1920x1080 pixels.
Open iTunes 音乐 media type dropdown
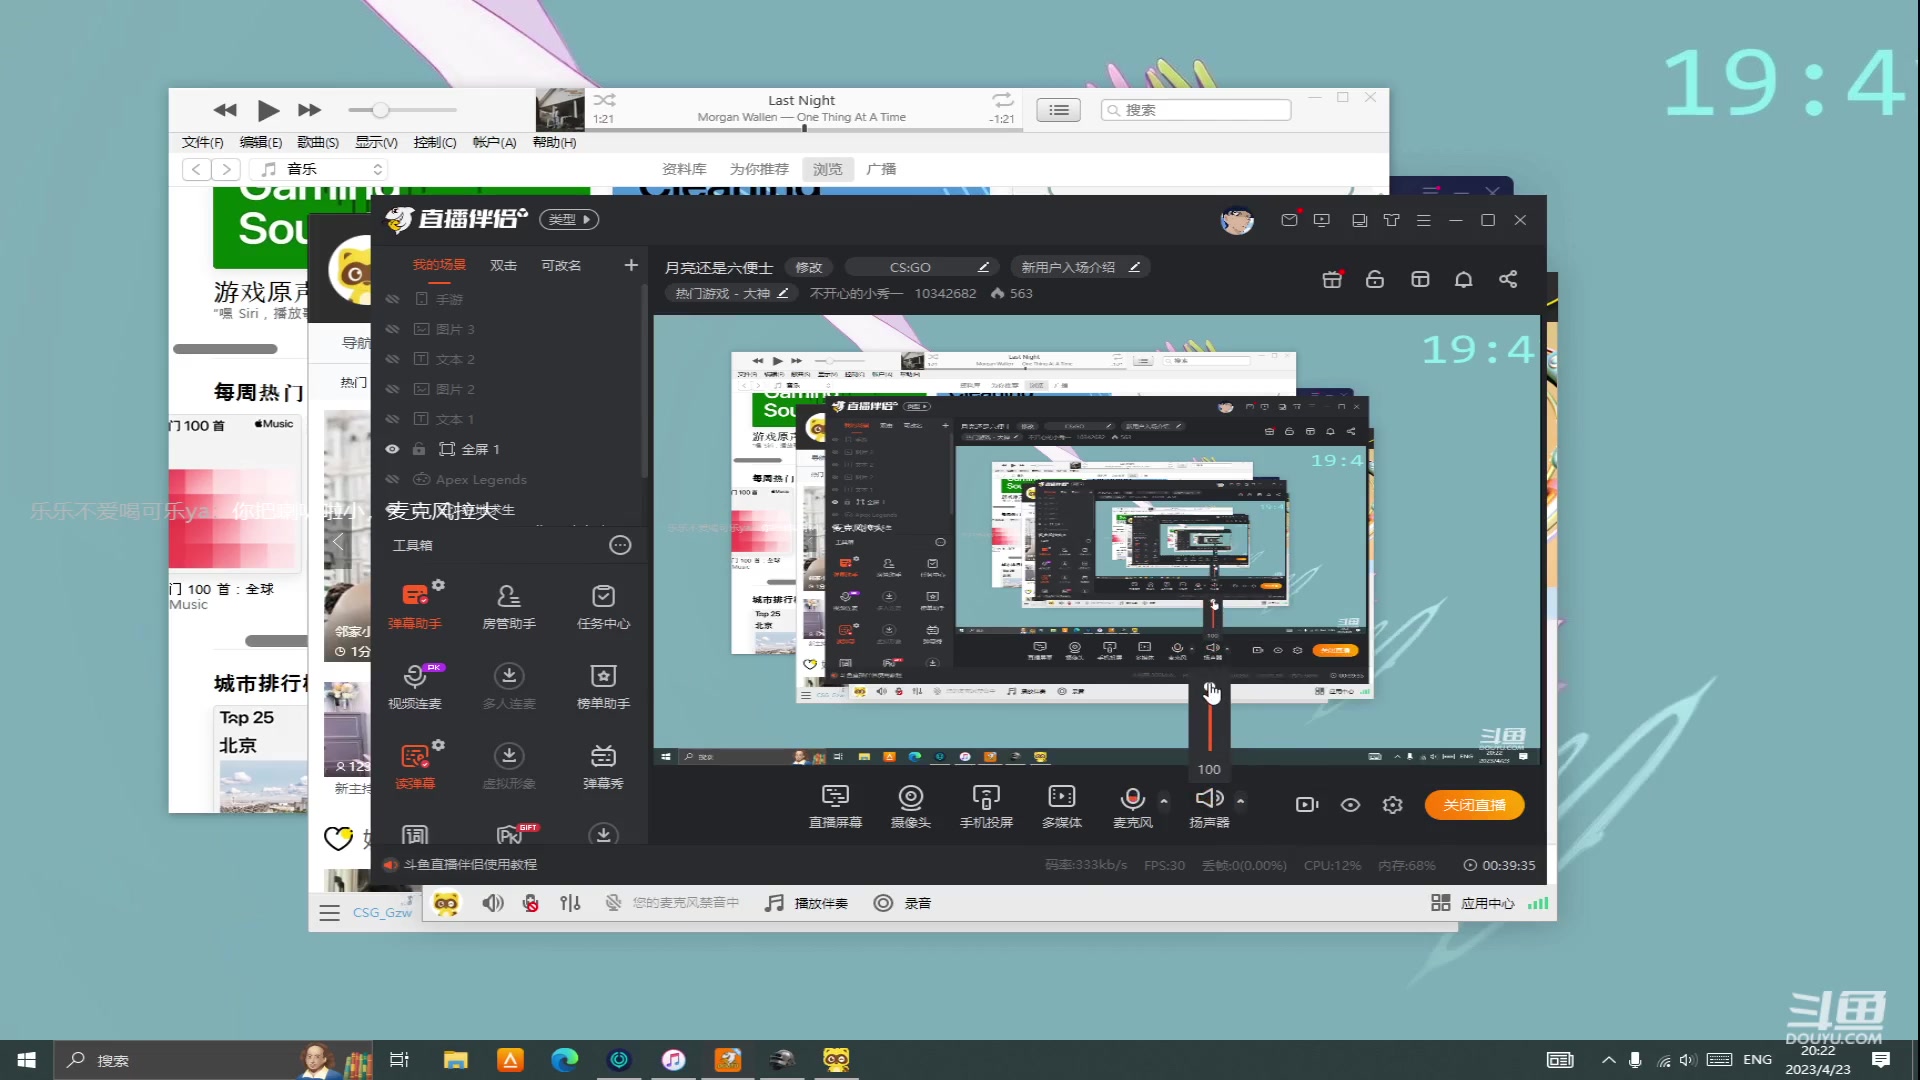(x=318, y=169)
